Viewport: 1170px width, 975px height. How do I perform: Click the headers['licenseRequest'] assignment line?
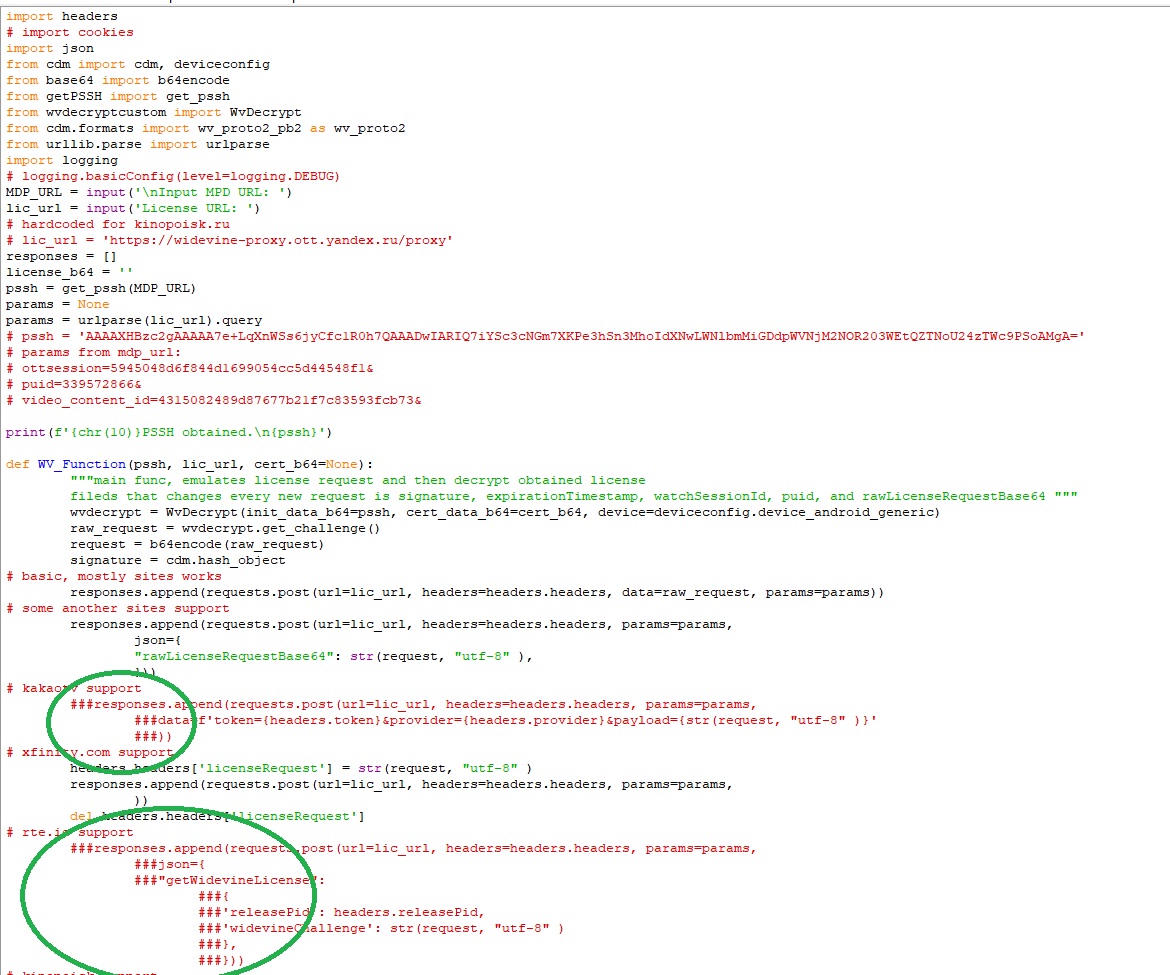301,770
